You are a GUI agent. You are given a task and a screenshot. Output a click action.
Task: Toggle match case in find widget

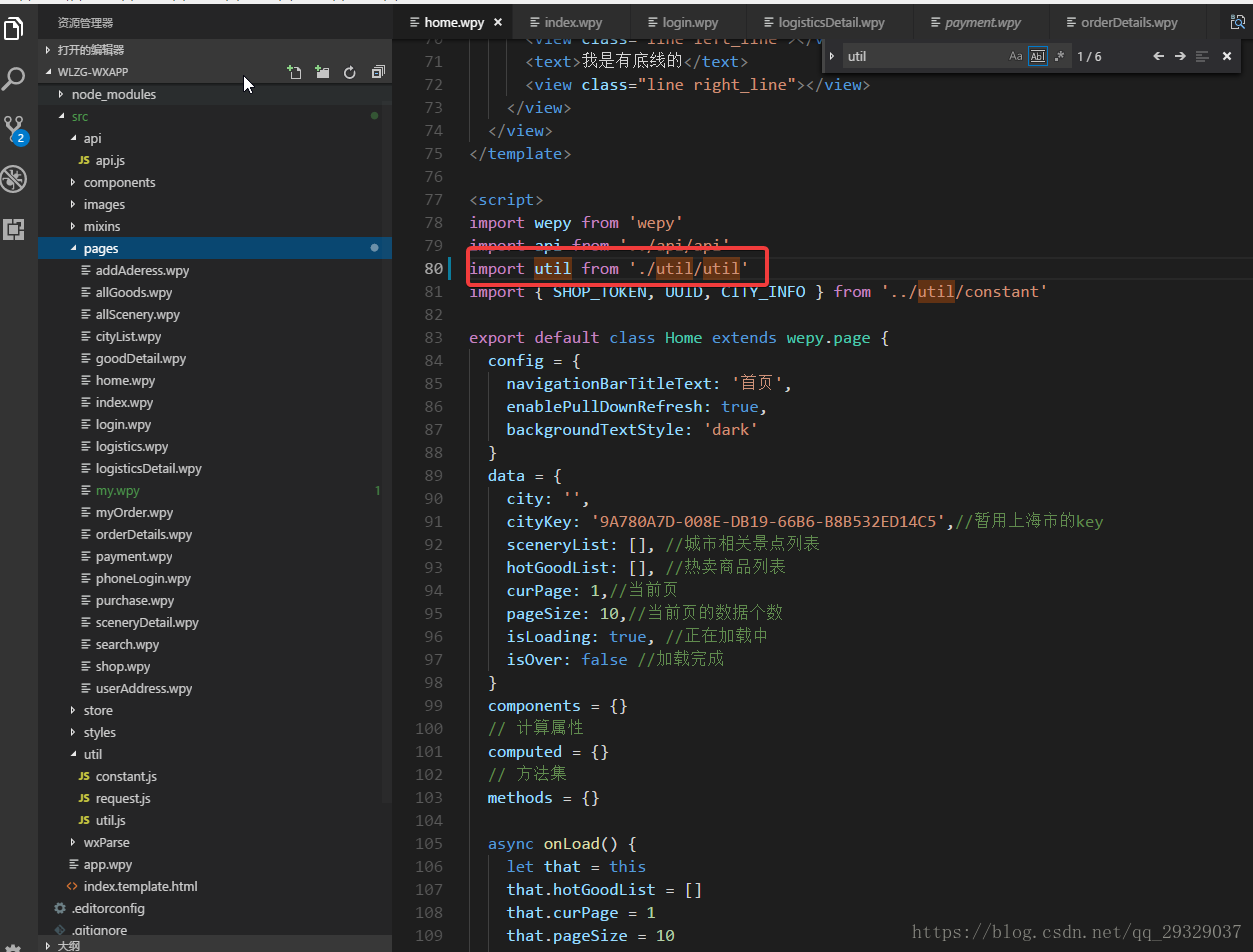tap(1016, 56)
